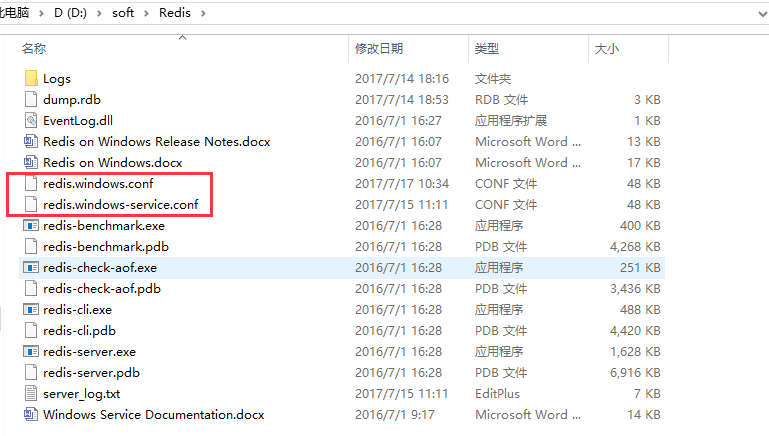Select the file name redis-cli.exe
769x436 pixels.
(77, 309)
